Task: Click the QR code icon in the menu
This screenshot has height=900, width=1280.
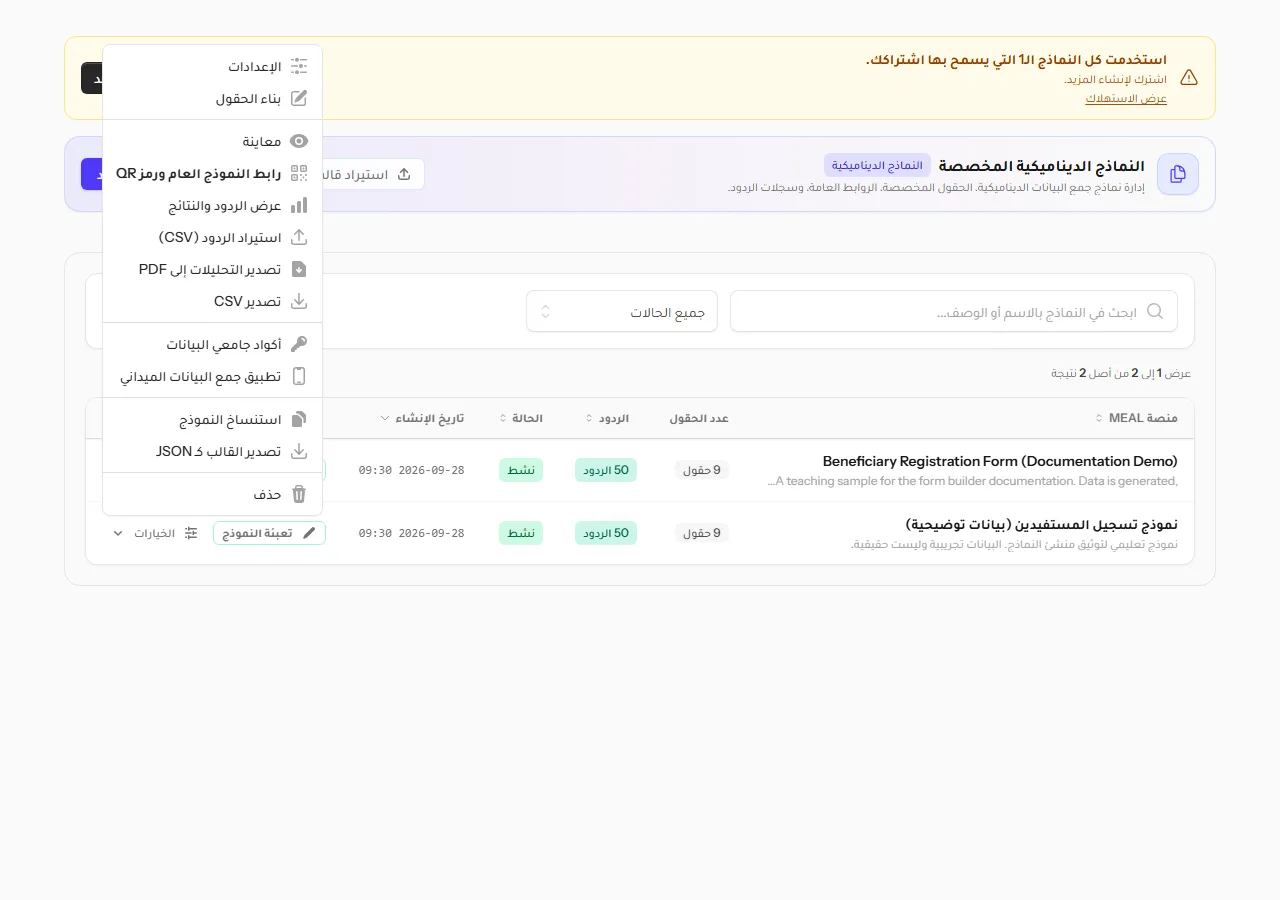Action: point(299,173)
